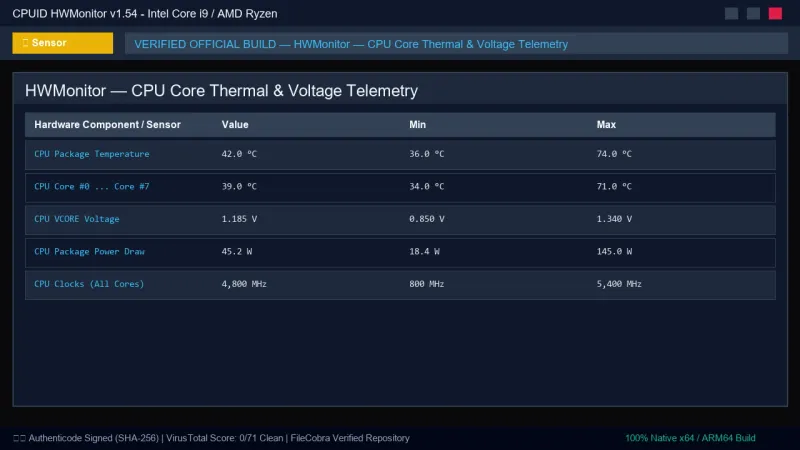This screenshot has height=450, width=800.
Task: Select the CPU Package Power Draw label
Action: pos(89,252)
